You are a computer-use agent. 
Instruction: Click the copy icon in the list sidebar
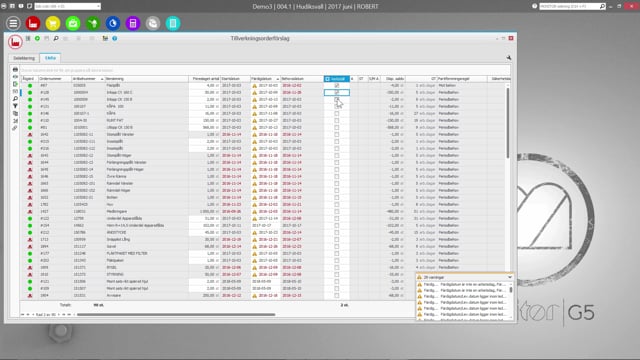click(x=15, y=113)
